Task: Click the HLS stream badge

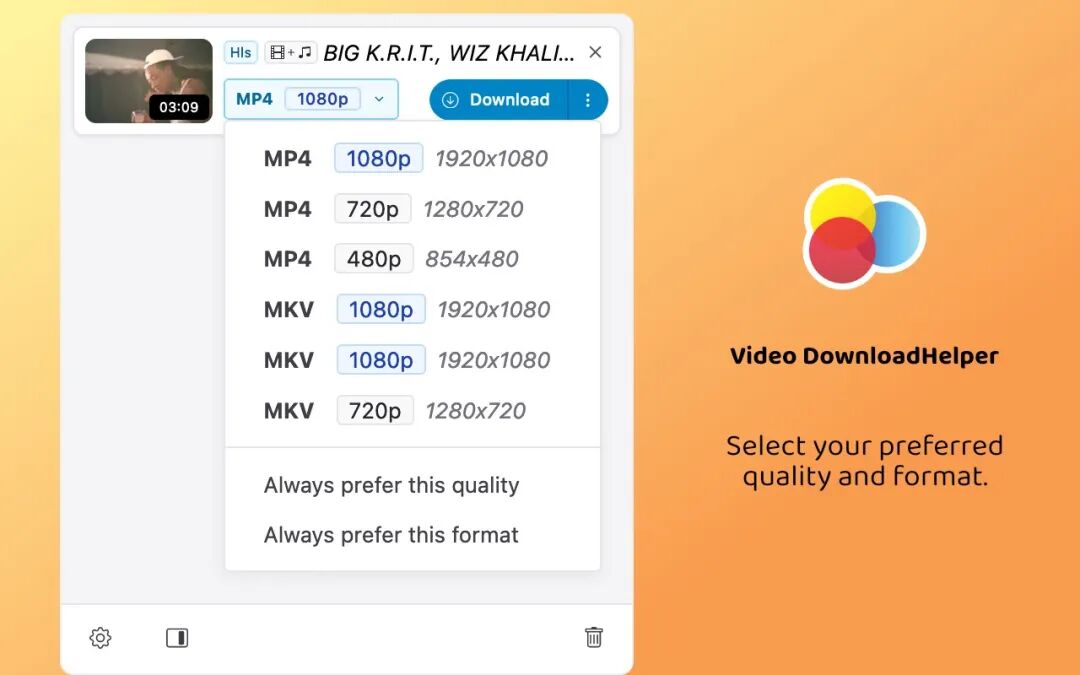Action: 240,52
